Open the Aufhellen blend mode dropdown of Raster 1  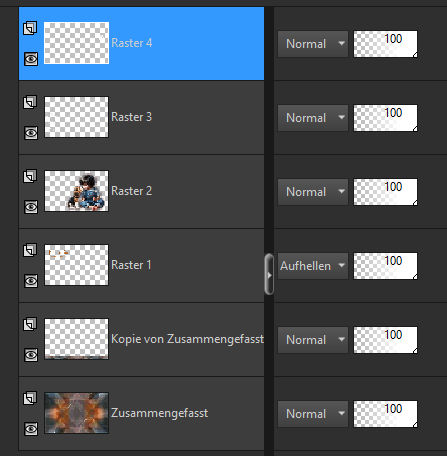pos(313,266)
